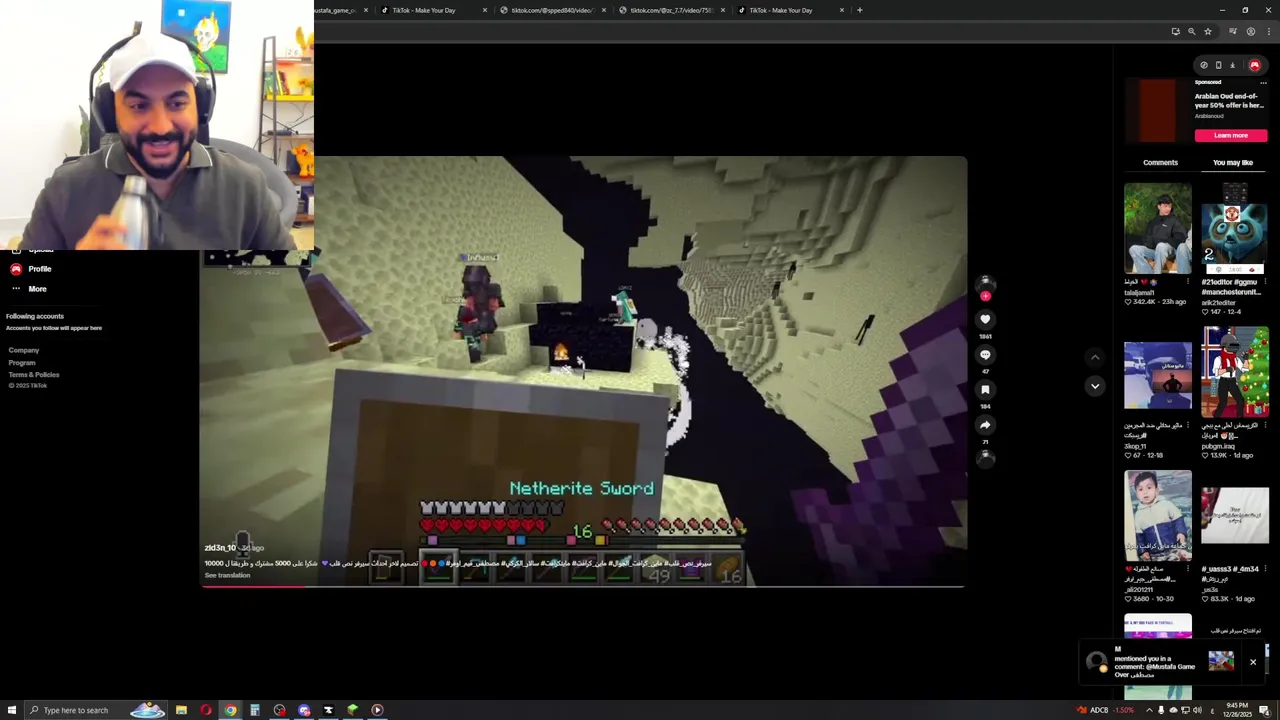Click the taskbar search box
Viewport: 1280px width, 720px height.
96,710
